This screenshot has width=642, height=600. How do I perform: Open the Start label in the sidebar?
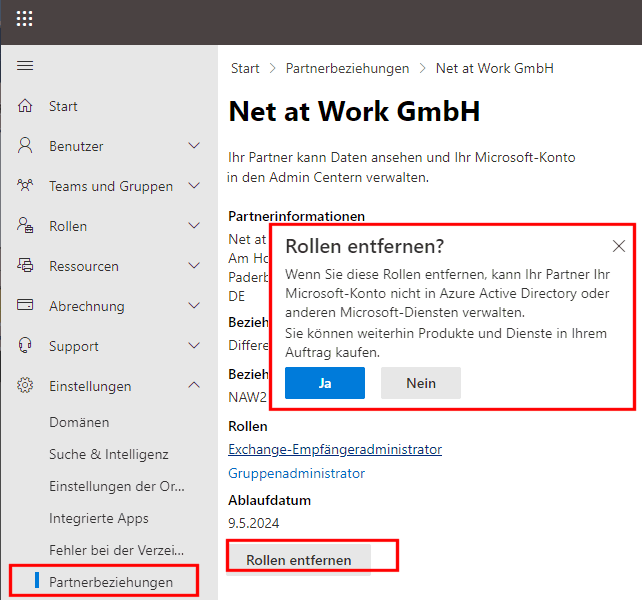(63, 106)
